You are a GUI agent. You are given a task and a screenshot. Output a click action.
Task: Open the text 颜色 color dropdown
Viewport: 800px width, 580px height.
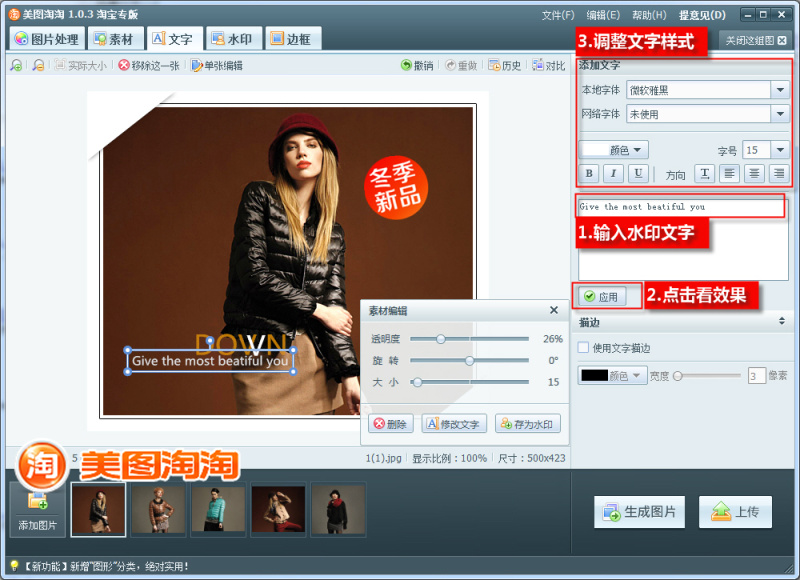pyautogui.click(x=614, y=150)
